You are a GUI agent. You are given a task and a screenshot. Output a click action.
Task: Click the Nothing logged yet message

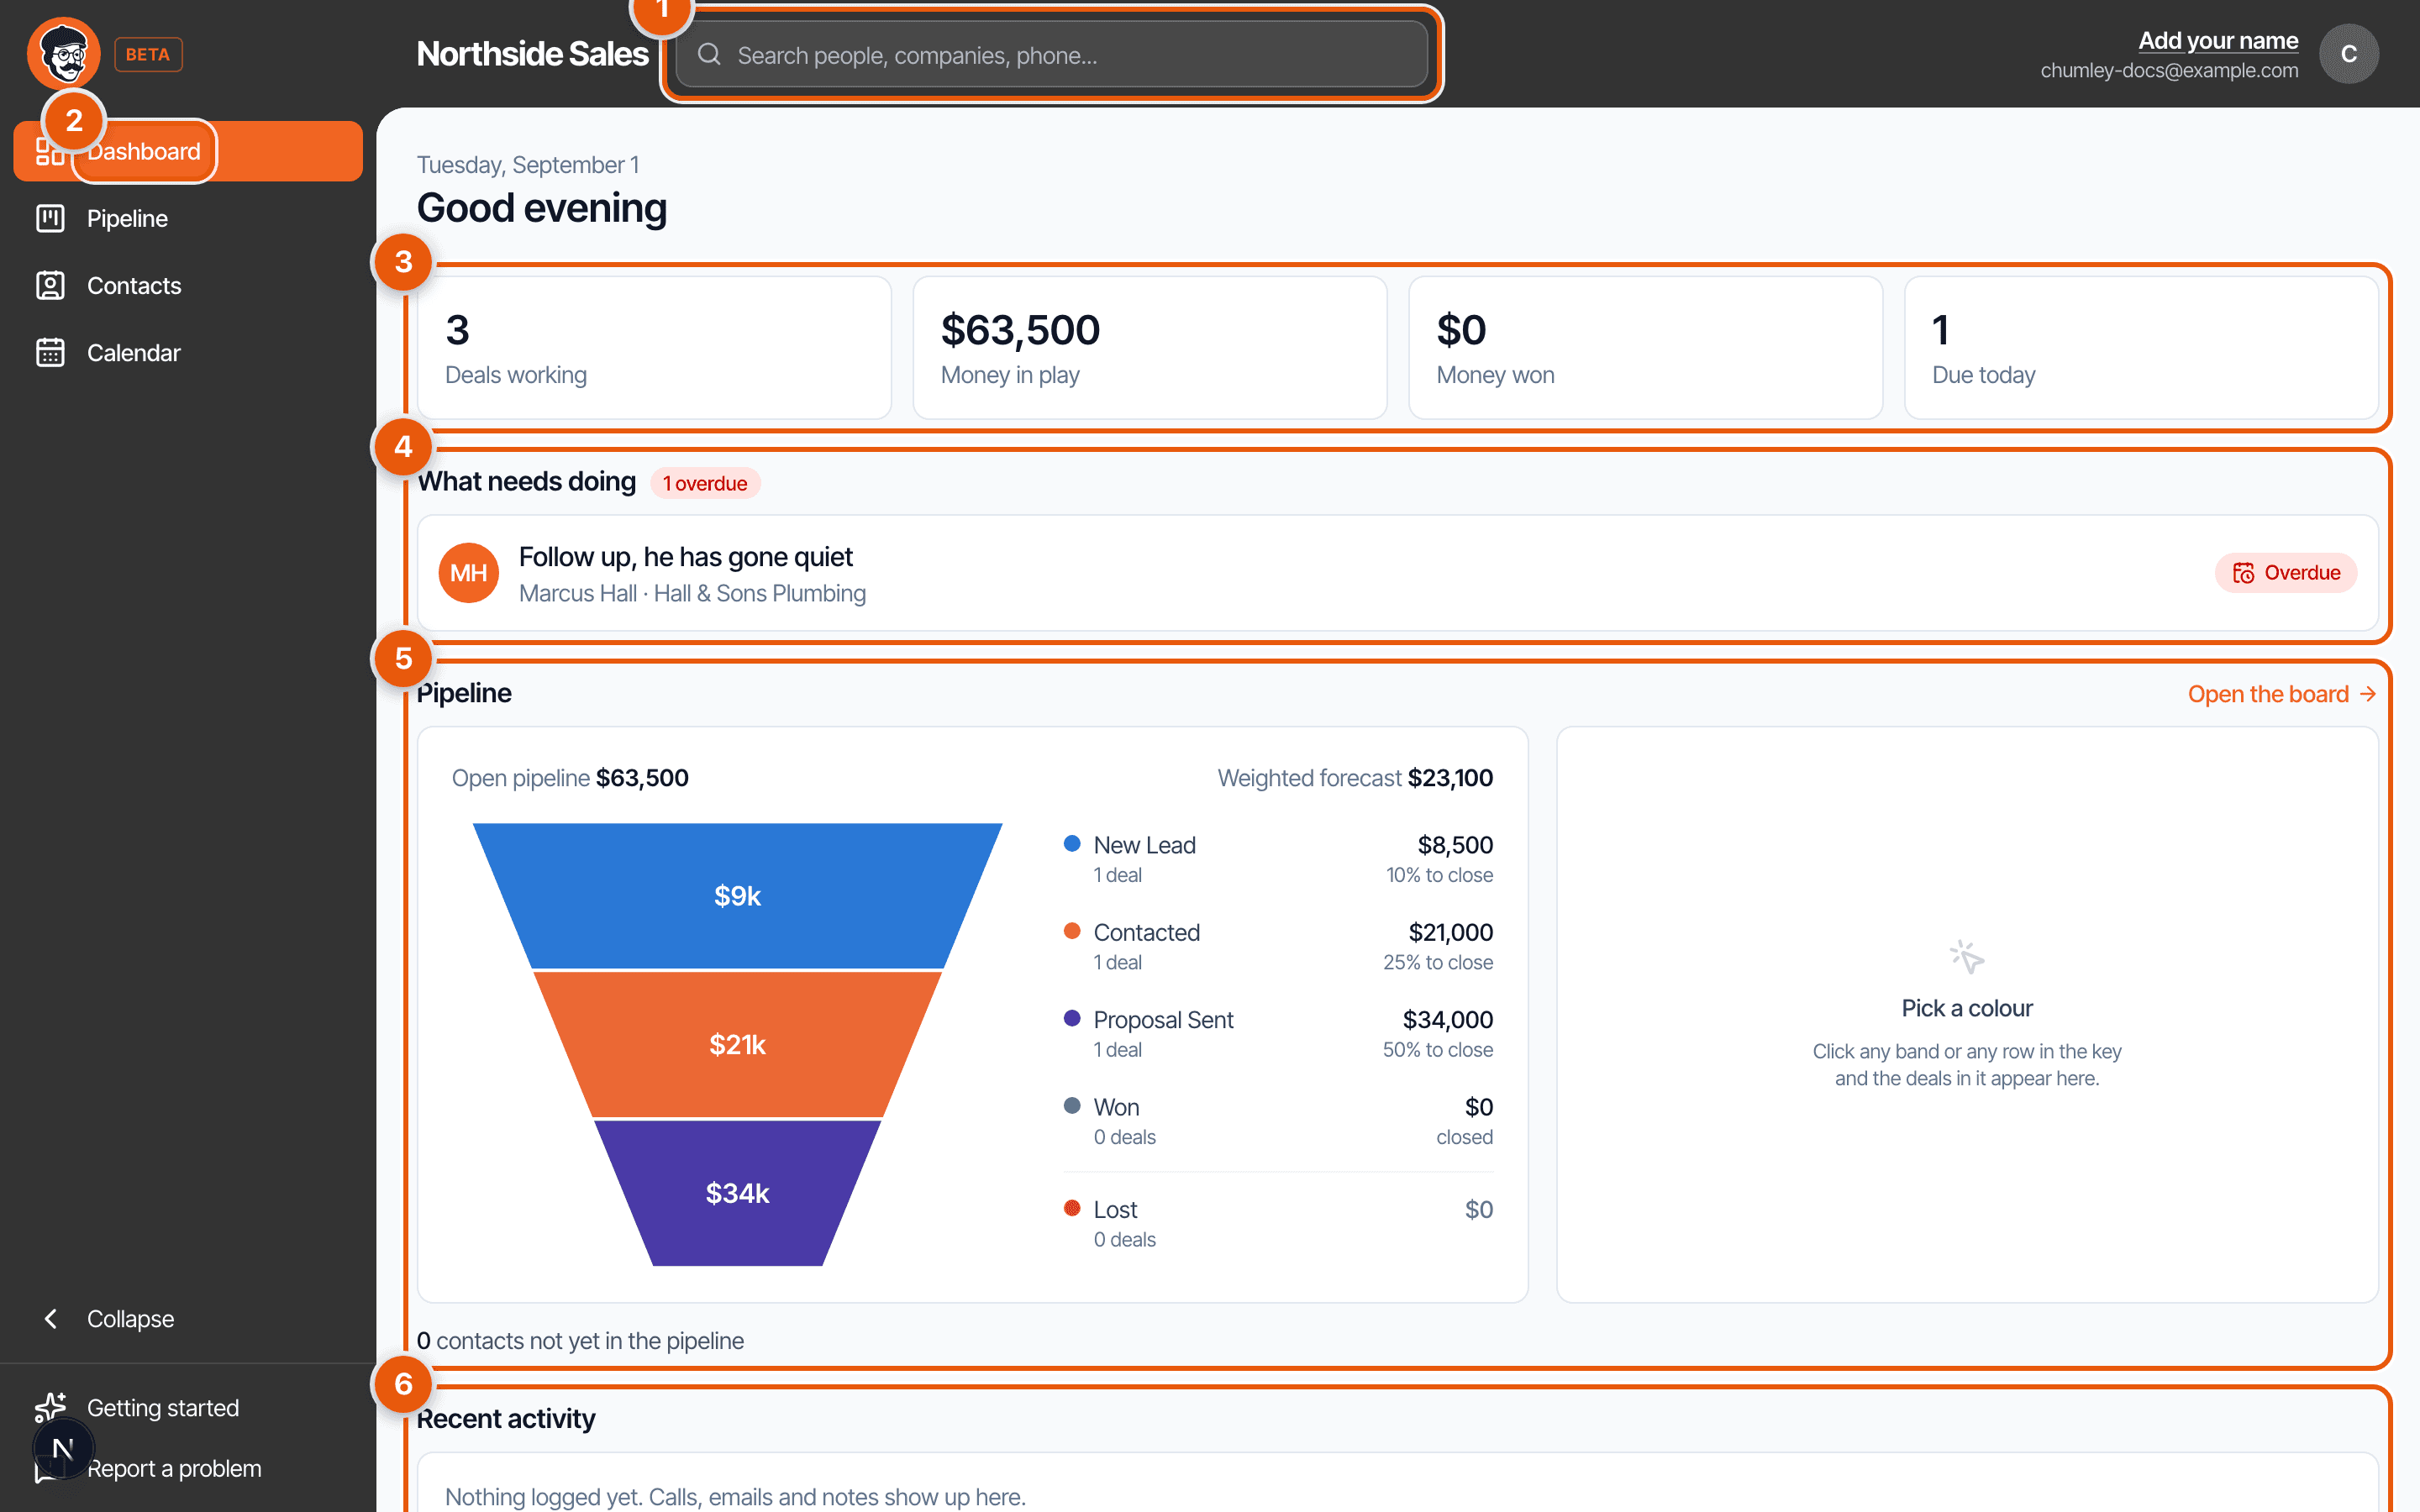735,1496
